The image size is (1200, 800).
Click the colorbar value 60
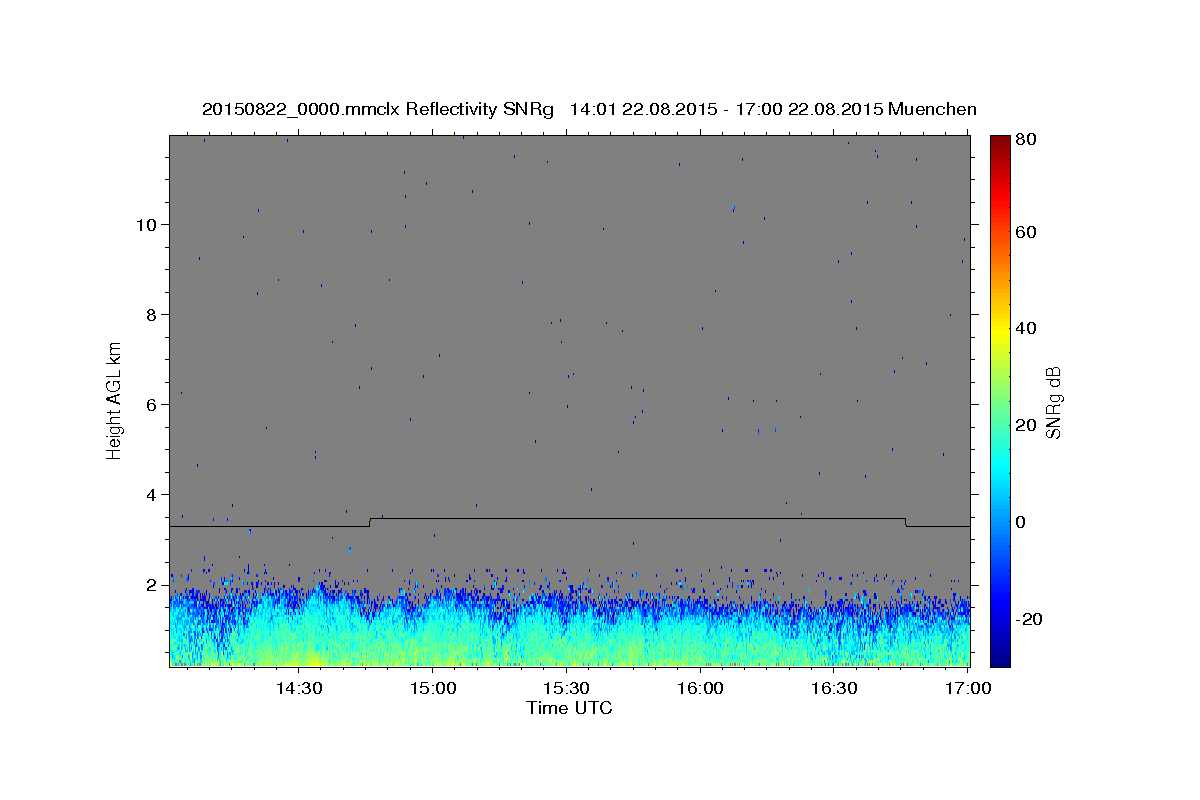pos(1025,232)
